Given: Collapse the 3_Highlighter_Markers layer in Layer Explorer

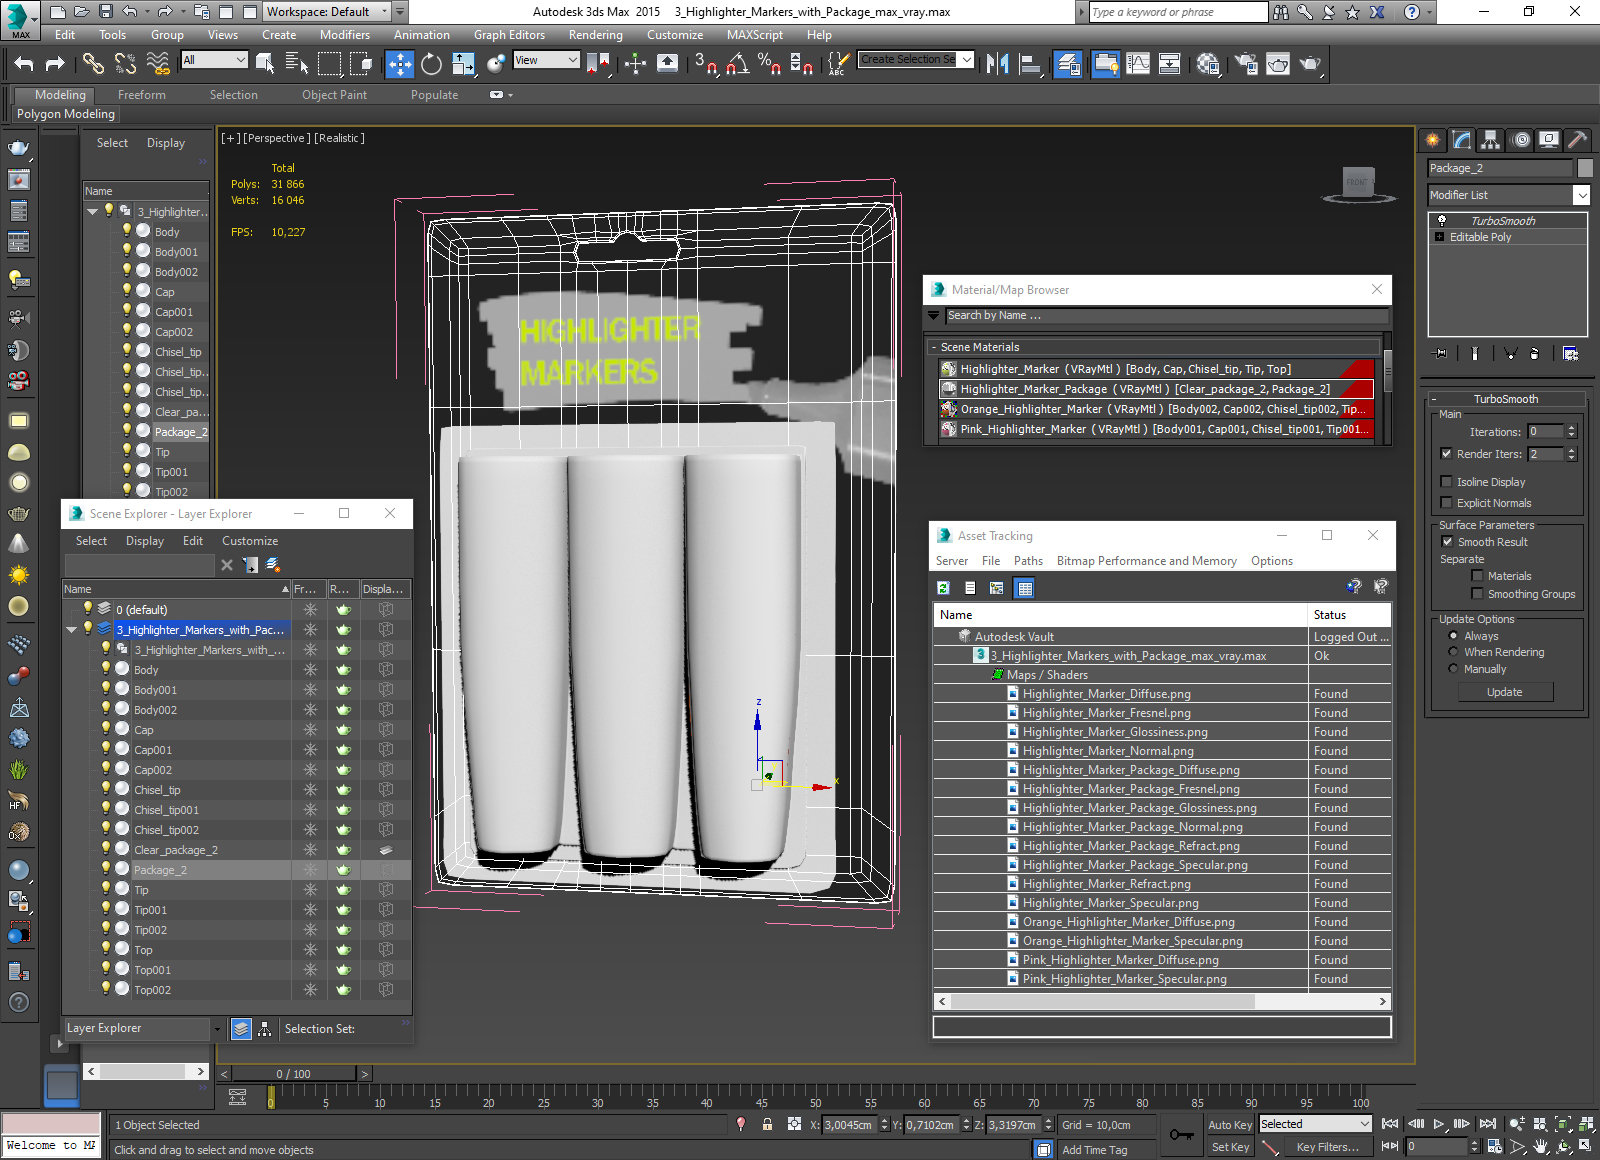Looking at the screenshot, I should point(72,630).
